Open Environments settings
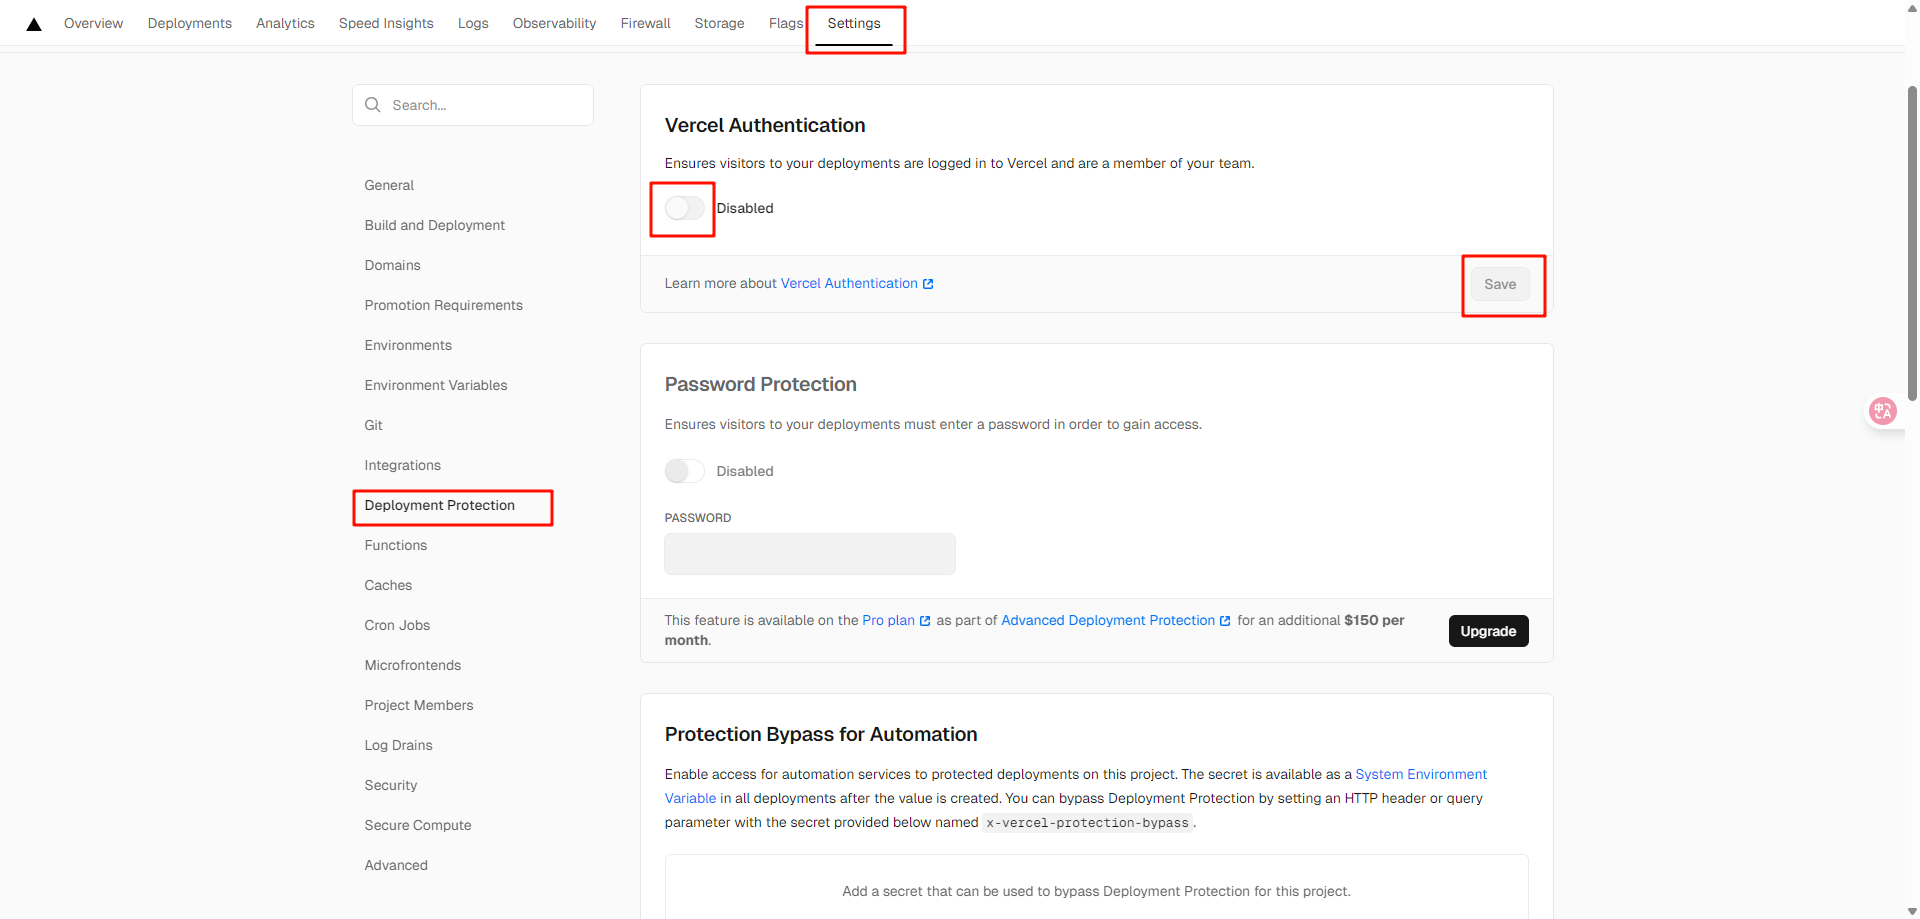 (408, 345)
